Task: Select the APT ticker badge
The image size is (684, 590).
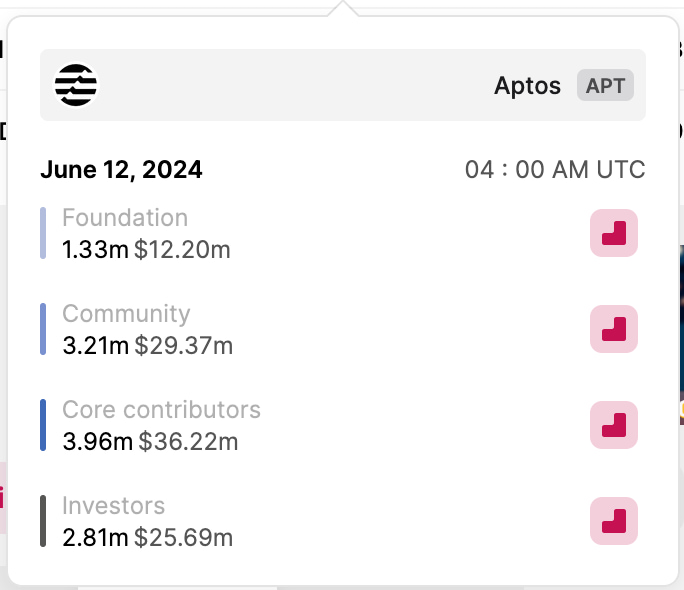Action: (x=605, y=85)
